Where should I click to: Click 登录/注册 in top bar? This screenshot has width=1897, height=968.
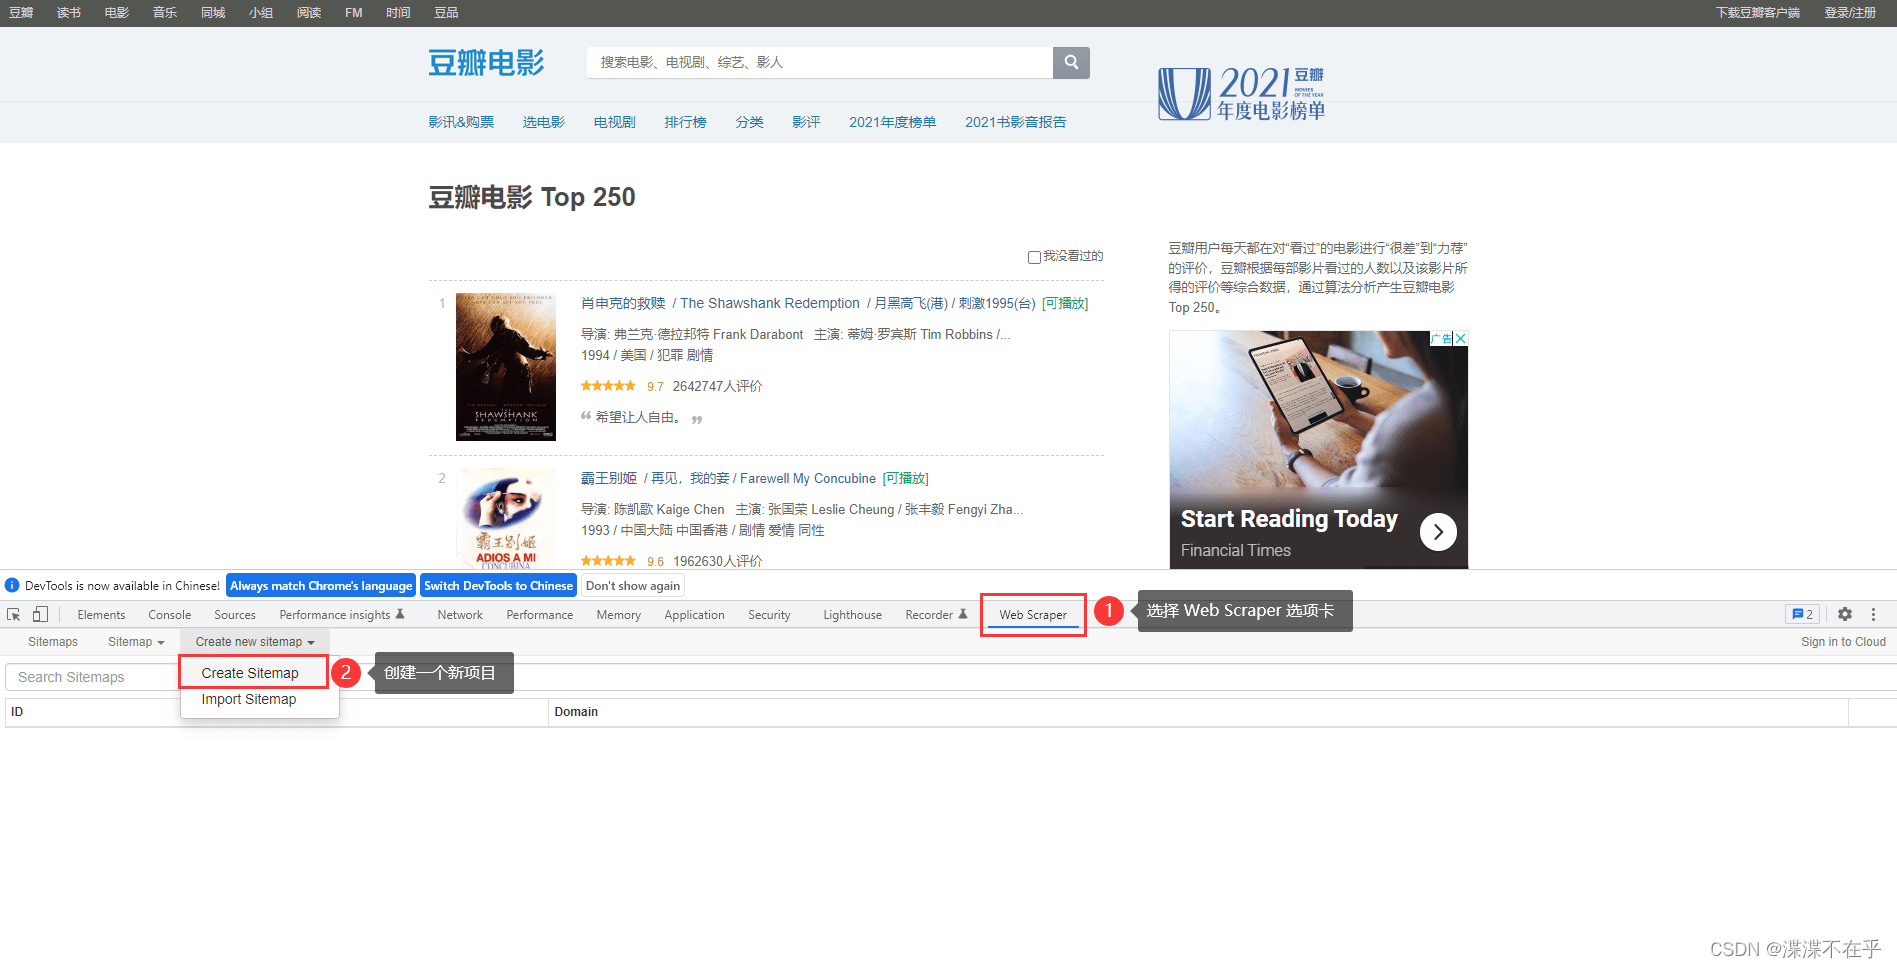tap(1850, 13)
